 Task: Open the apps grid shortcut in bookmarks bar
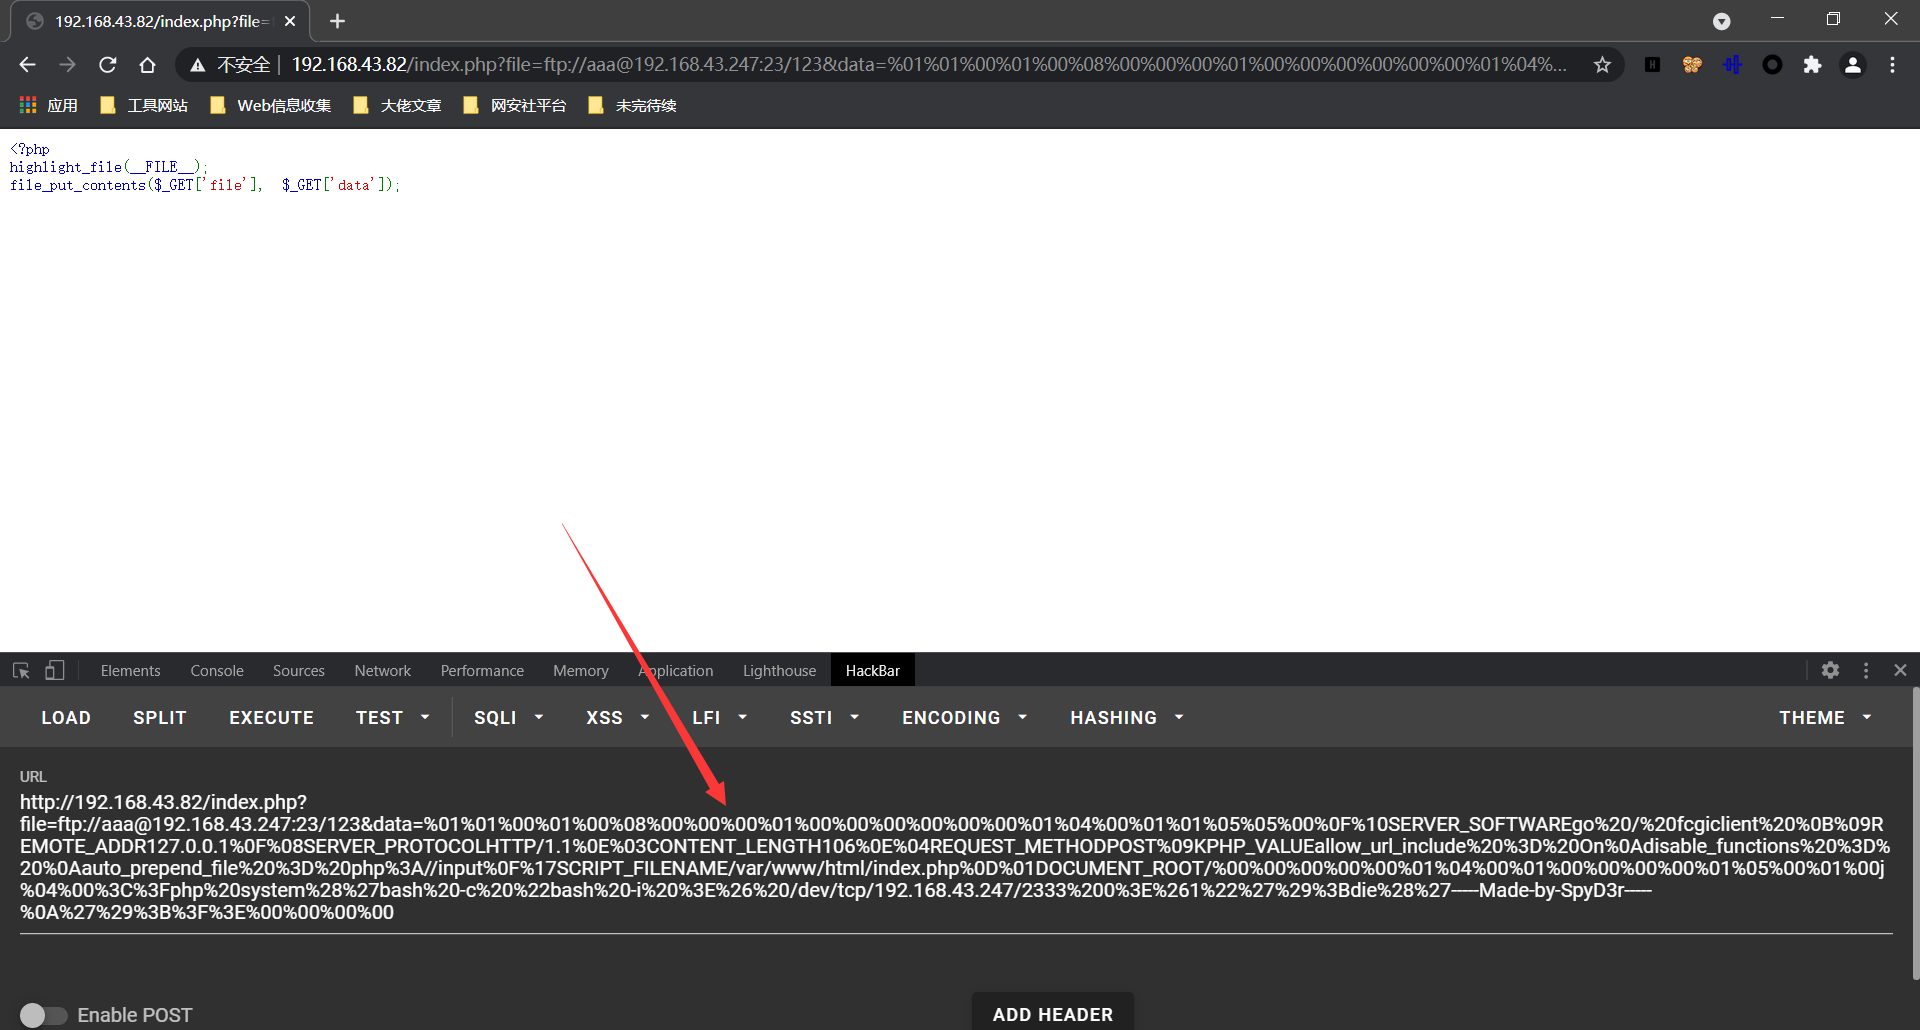48,105
